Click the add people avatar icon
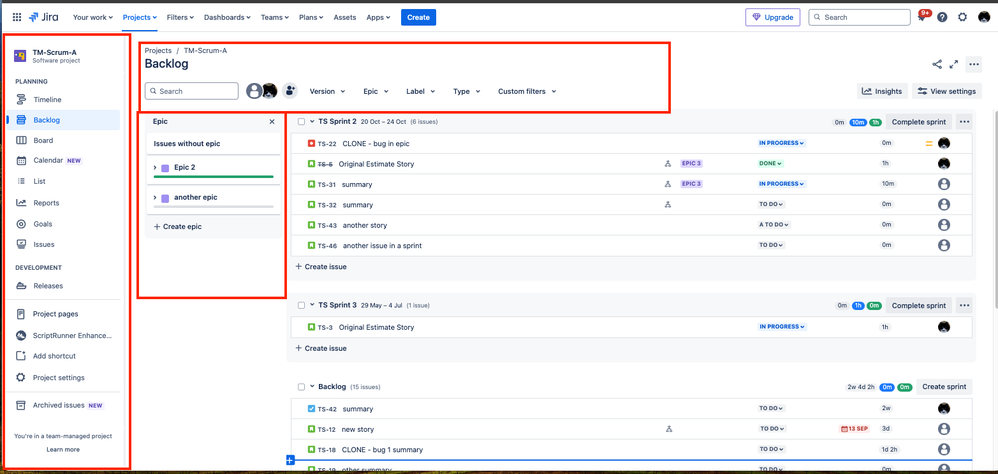The image size is (998, 474). (290, 91)
